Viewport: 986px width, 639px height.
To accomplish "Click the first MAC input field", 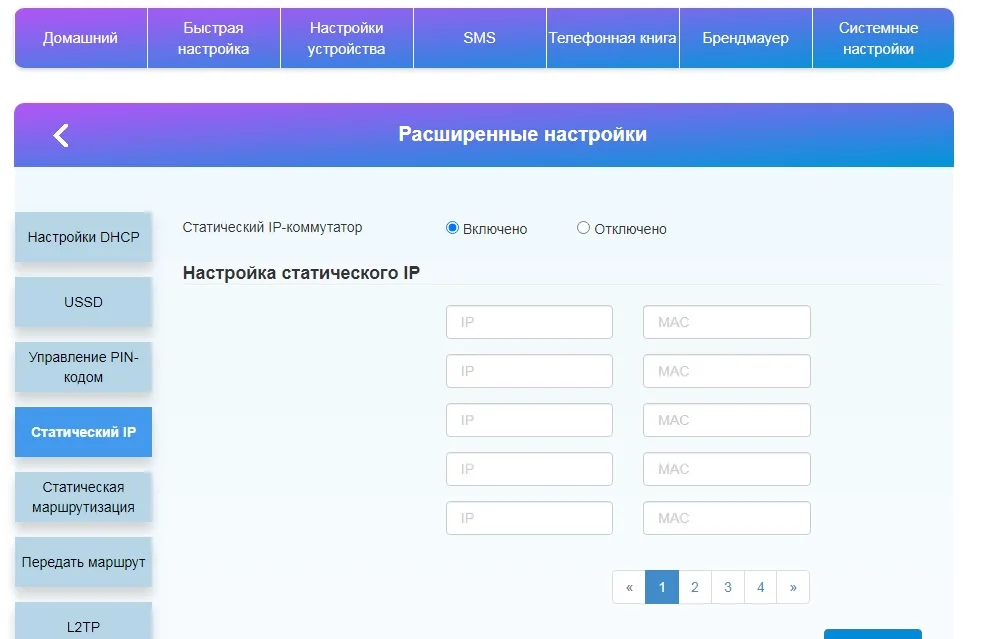I will 727,321.
